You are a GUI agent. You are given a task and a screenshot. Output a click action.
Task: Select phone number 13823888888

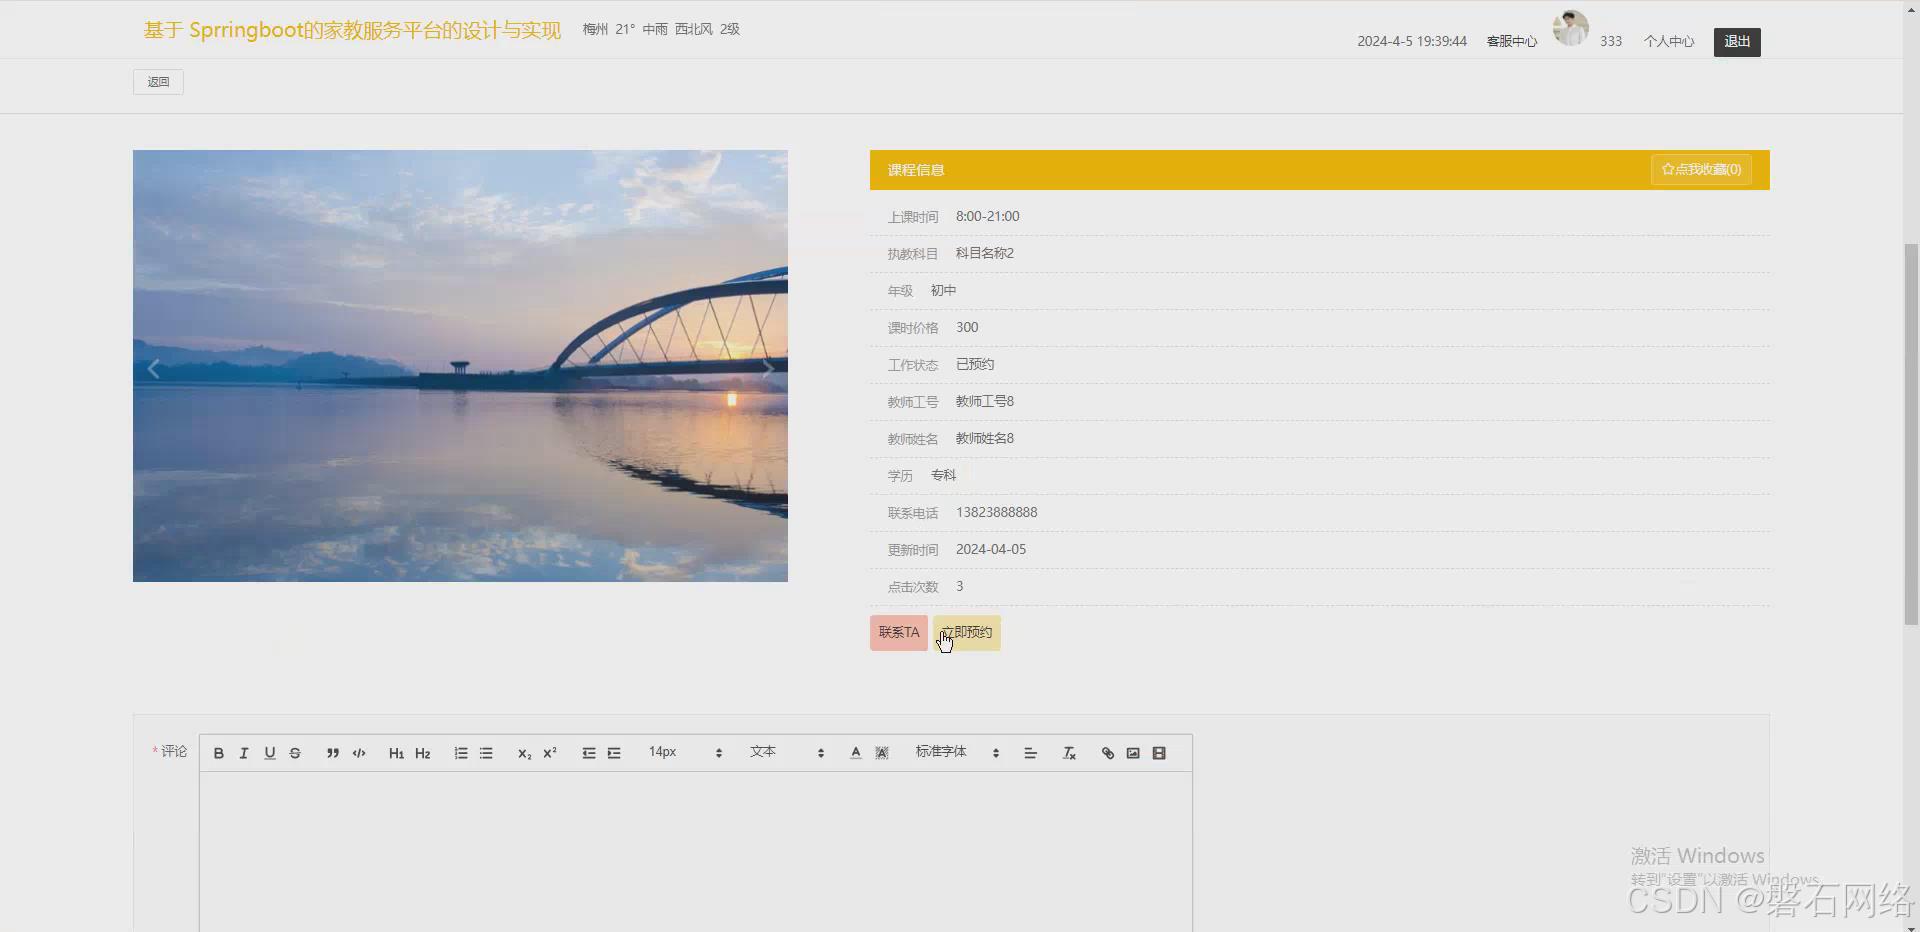[996, 512]
